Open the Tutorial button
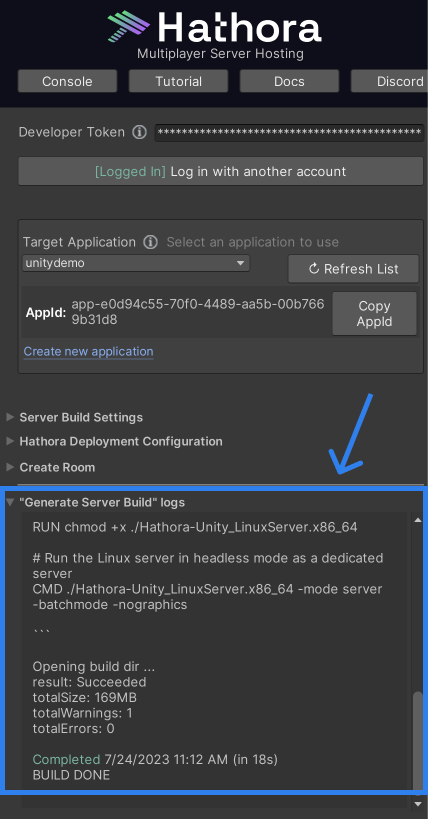Viewport: 428px width, 819px height. (178, 81)
